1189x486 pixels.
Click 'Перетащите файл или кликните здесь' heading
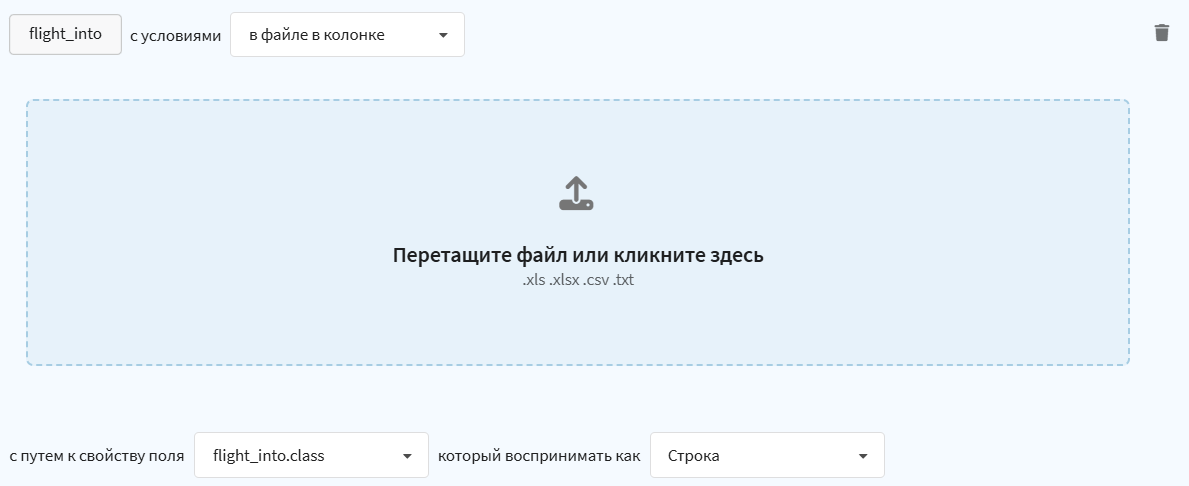click(578, 255)
